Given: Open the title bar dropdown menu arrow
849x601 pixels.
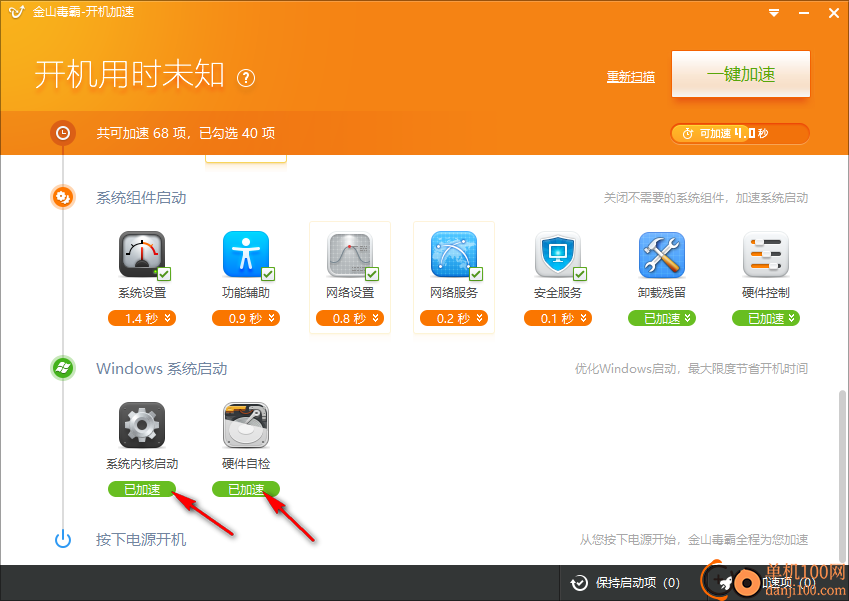Looking at the screenshot, I should 774,13.
